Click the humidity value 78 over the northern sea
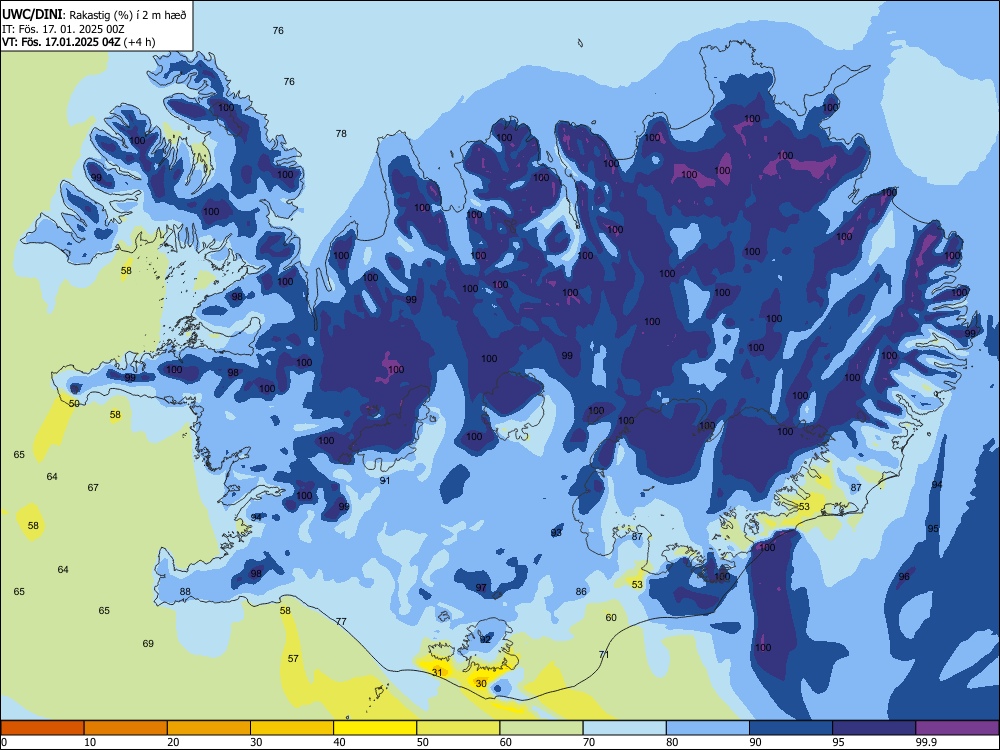 pyautogui.click(x=341, y=133)
